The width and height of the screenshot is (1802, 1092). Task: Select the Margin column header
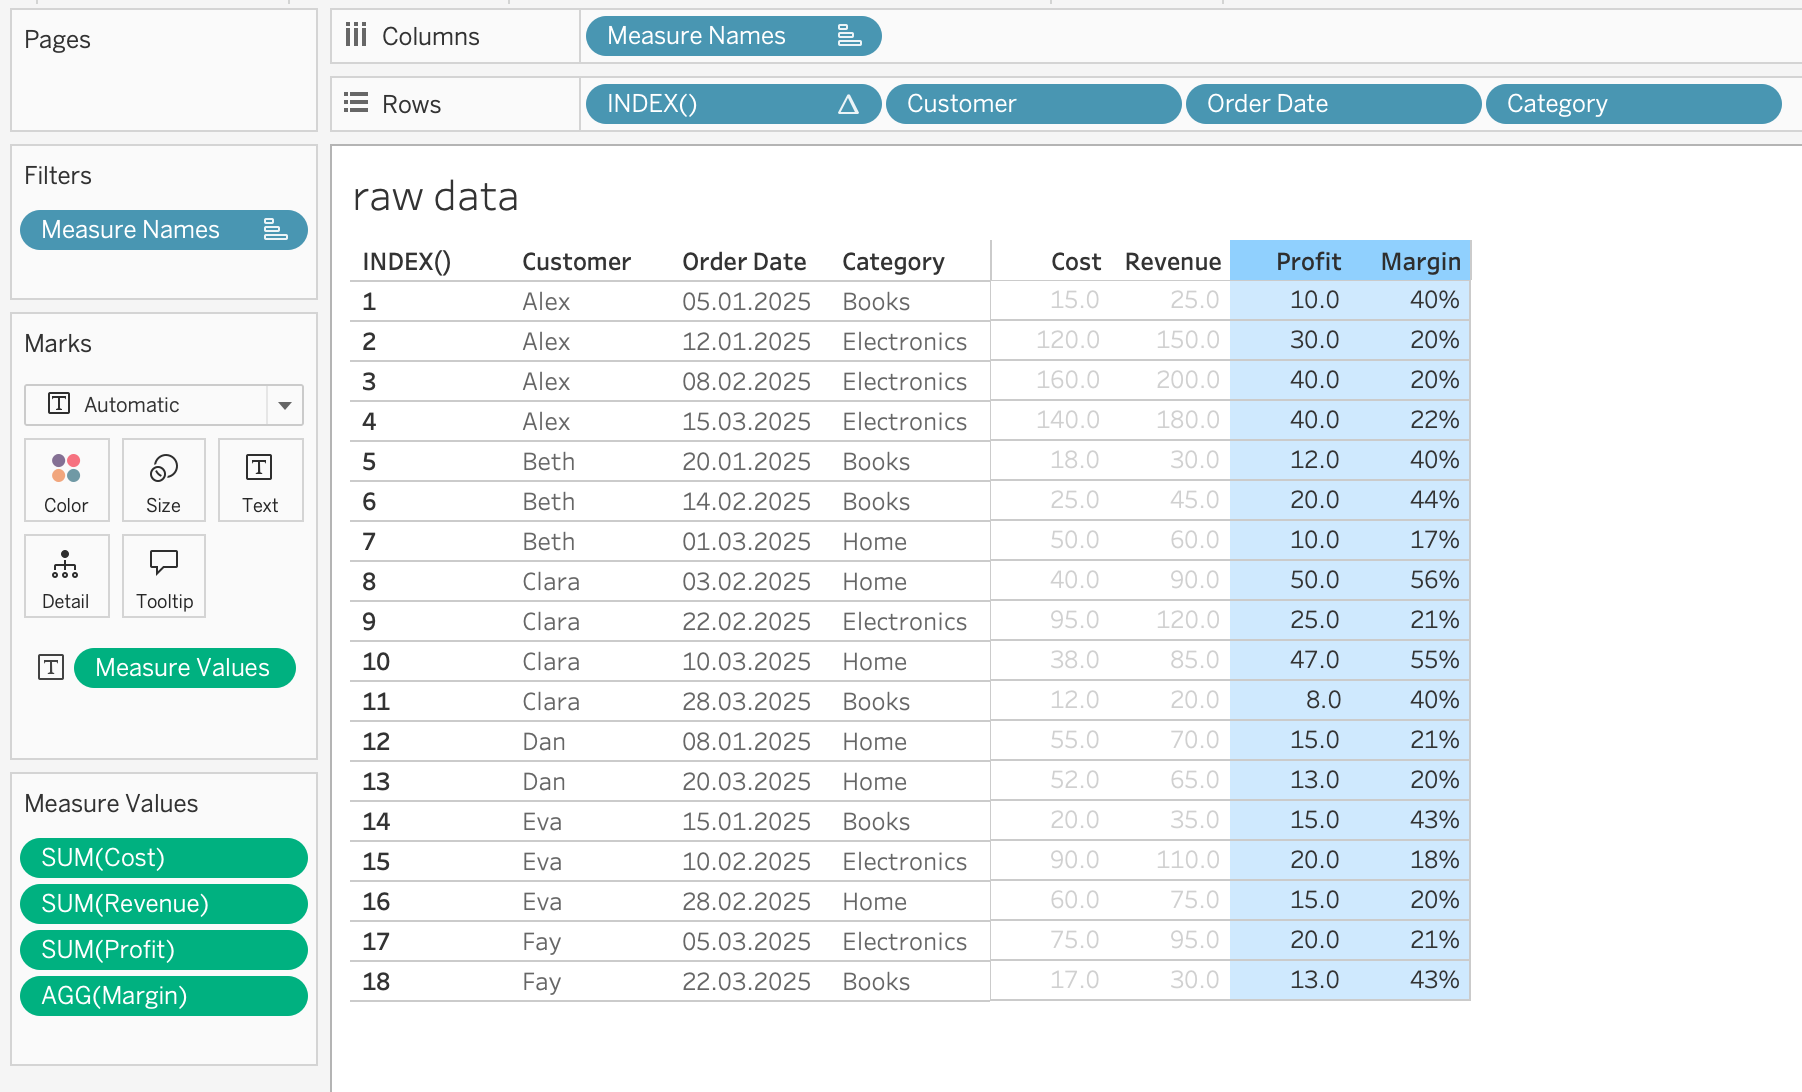tap(1420, 262)
